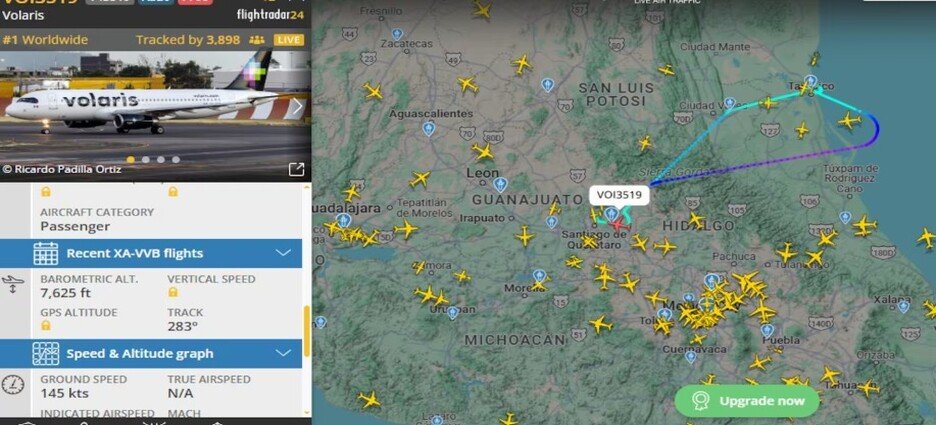Click the locked GPS Altitude padlock icon
This screenshot has height=425, width=936.
tap(46, 326)
